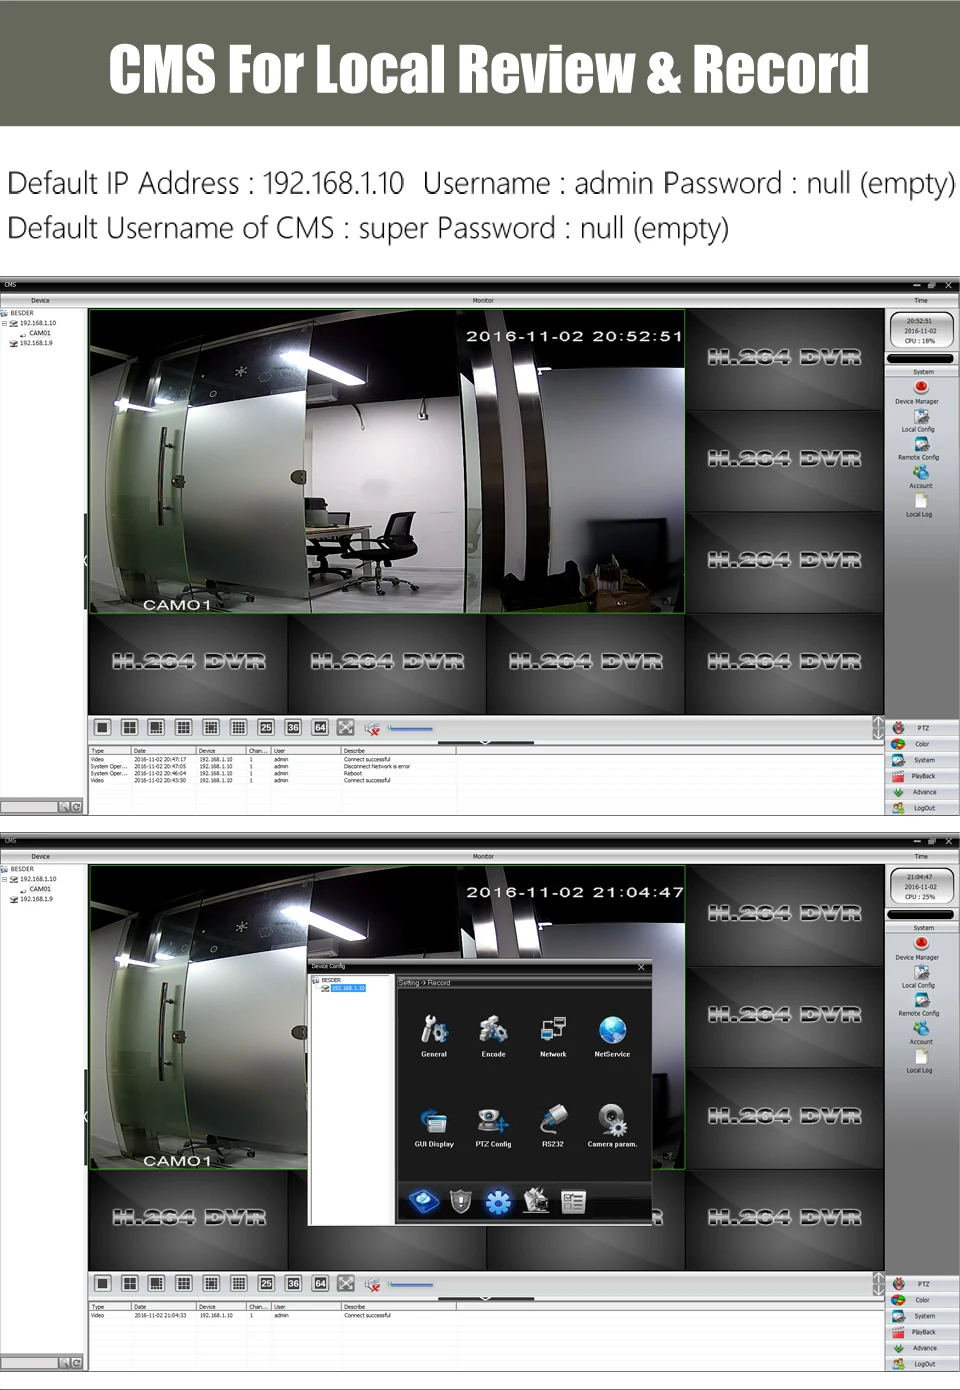This screenshot has height=1390, width=960.
Task: Adjust volume slider in lower CMS window
Action: pyautogui.click(x=410, y=1284)
